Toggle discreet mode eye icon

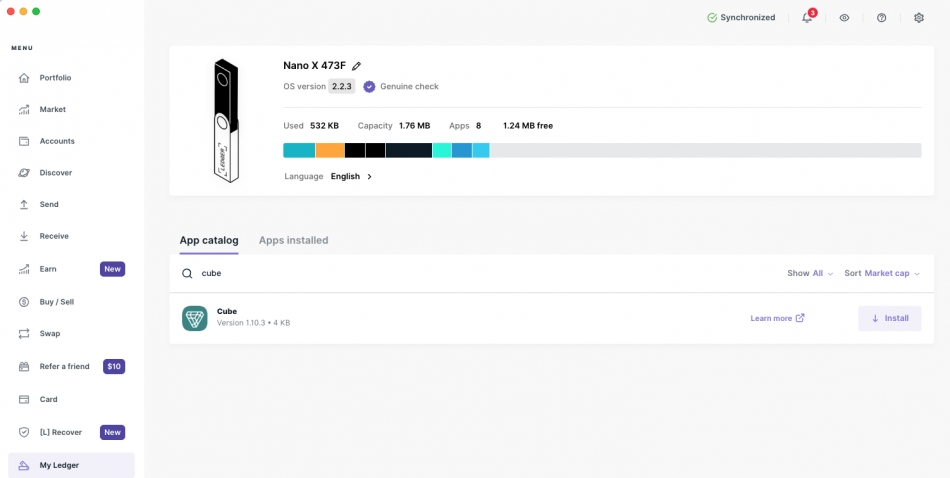[x=844, y=18]
